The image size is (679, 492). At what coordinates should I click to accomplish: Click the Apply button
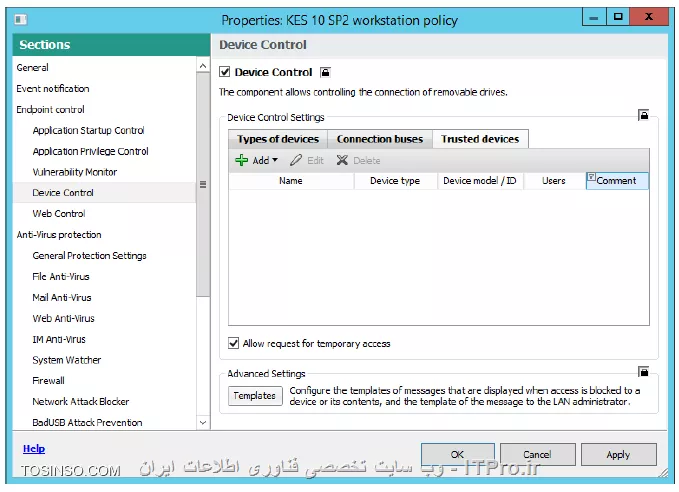618,454
